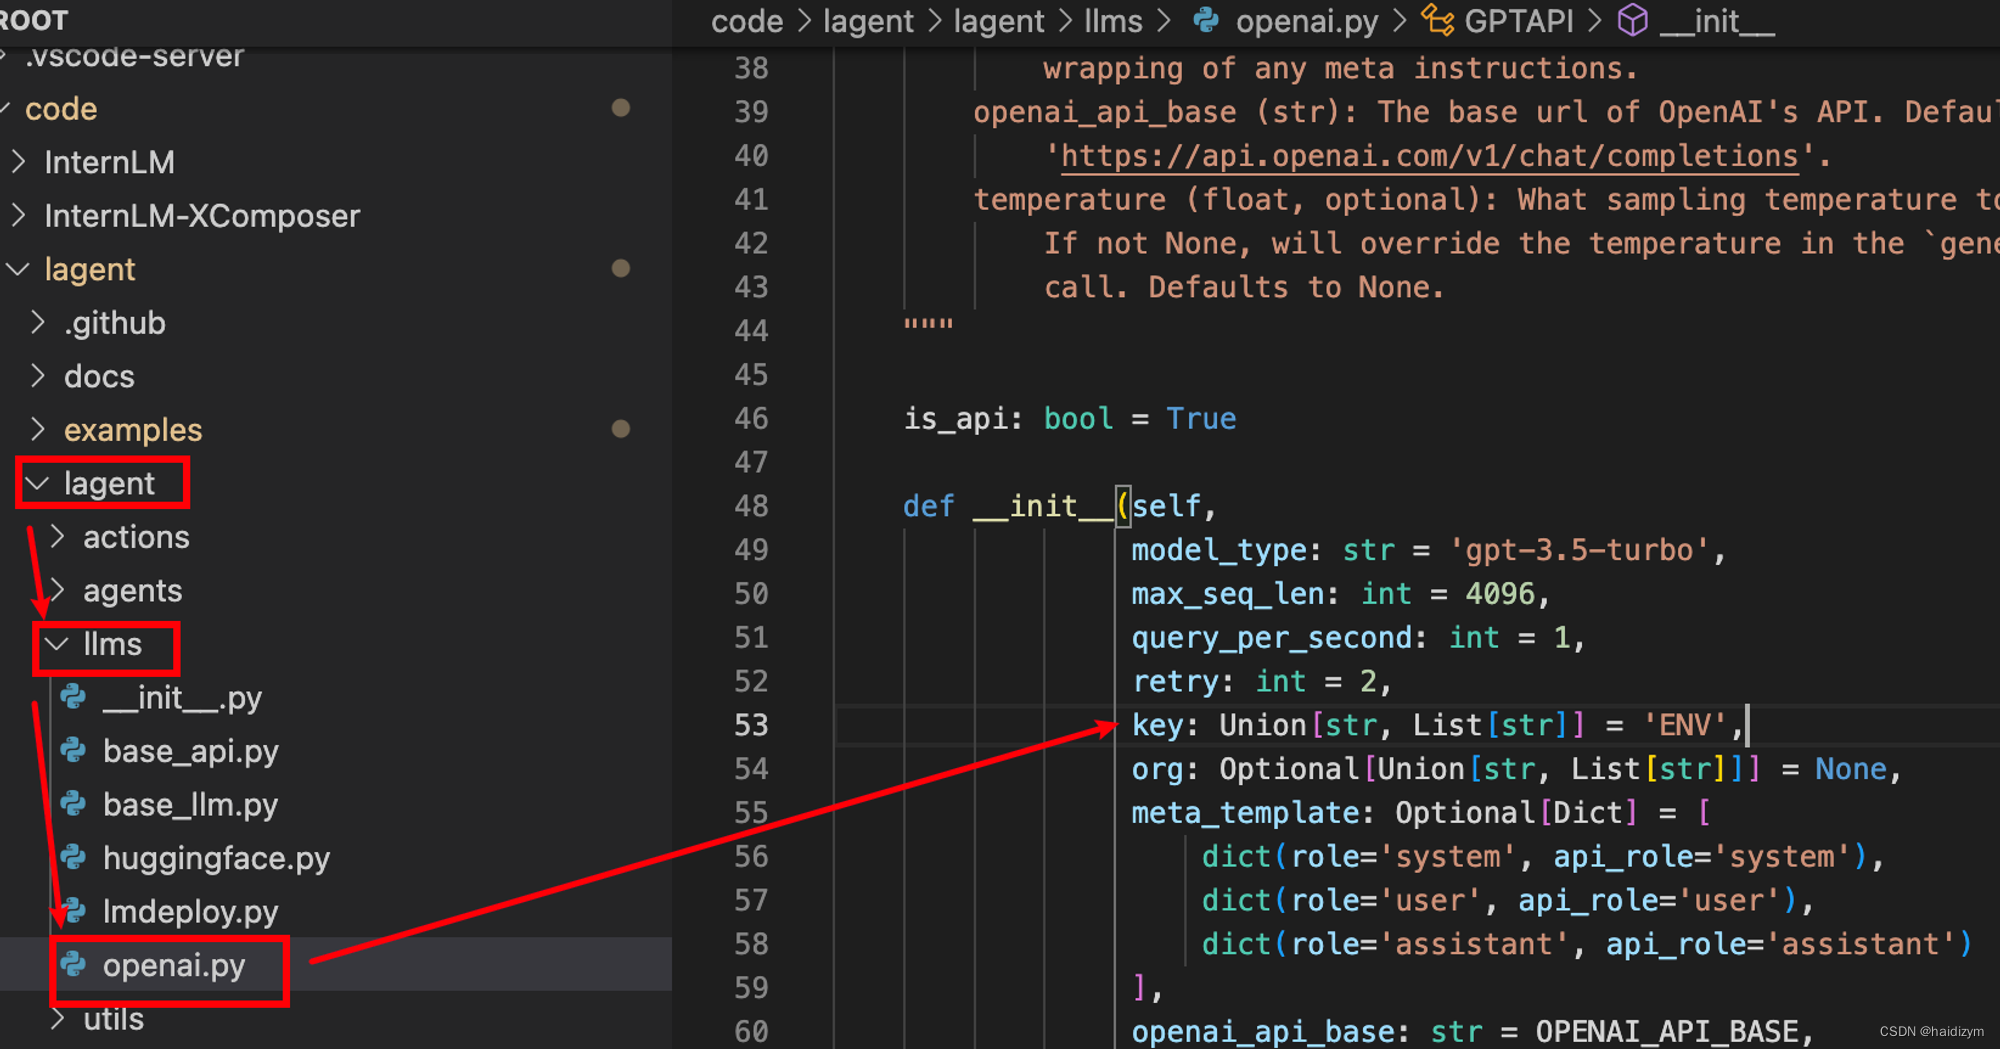Image resolution: width=2000 pixels, height=1049 pixels.
Task: Click the retry parameter on line 52
Action: click(x=1175, y=682)
